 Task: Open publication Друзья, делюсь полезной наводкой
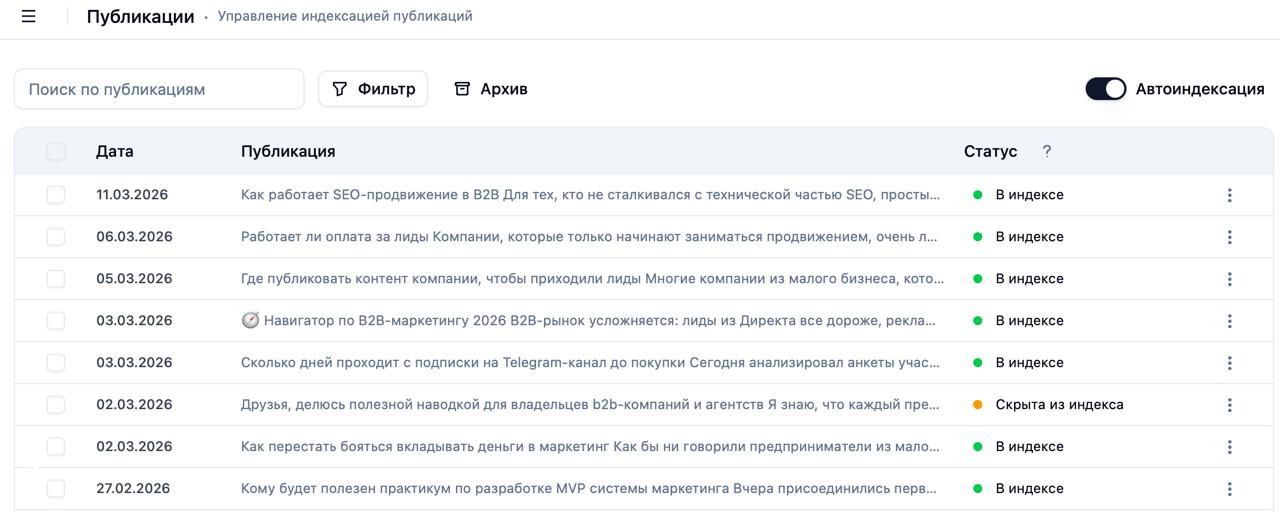point(590,405)
